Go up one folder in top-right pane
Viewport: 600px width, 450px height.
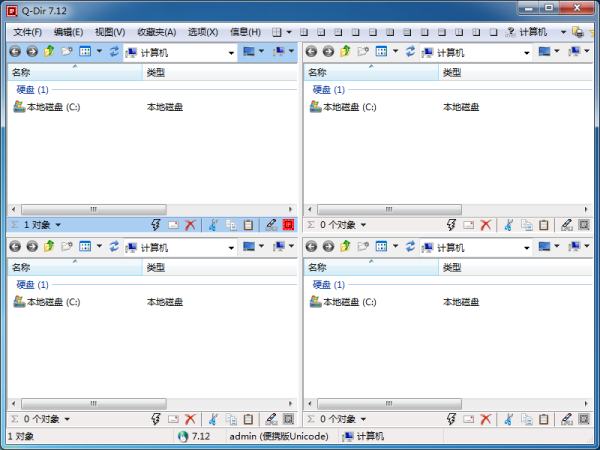pyautogui.click(x=345, y=51)
